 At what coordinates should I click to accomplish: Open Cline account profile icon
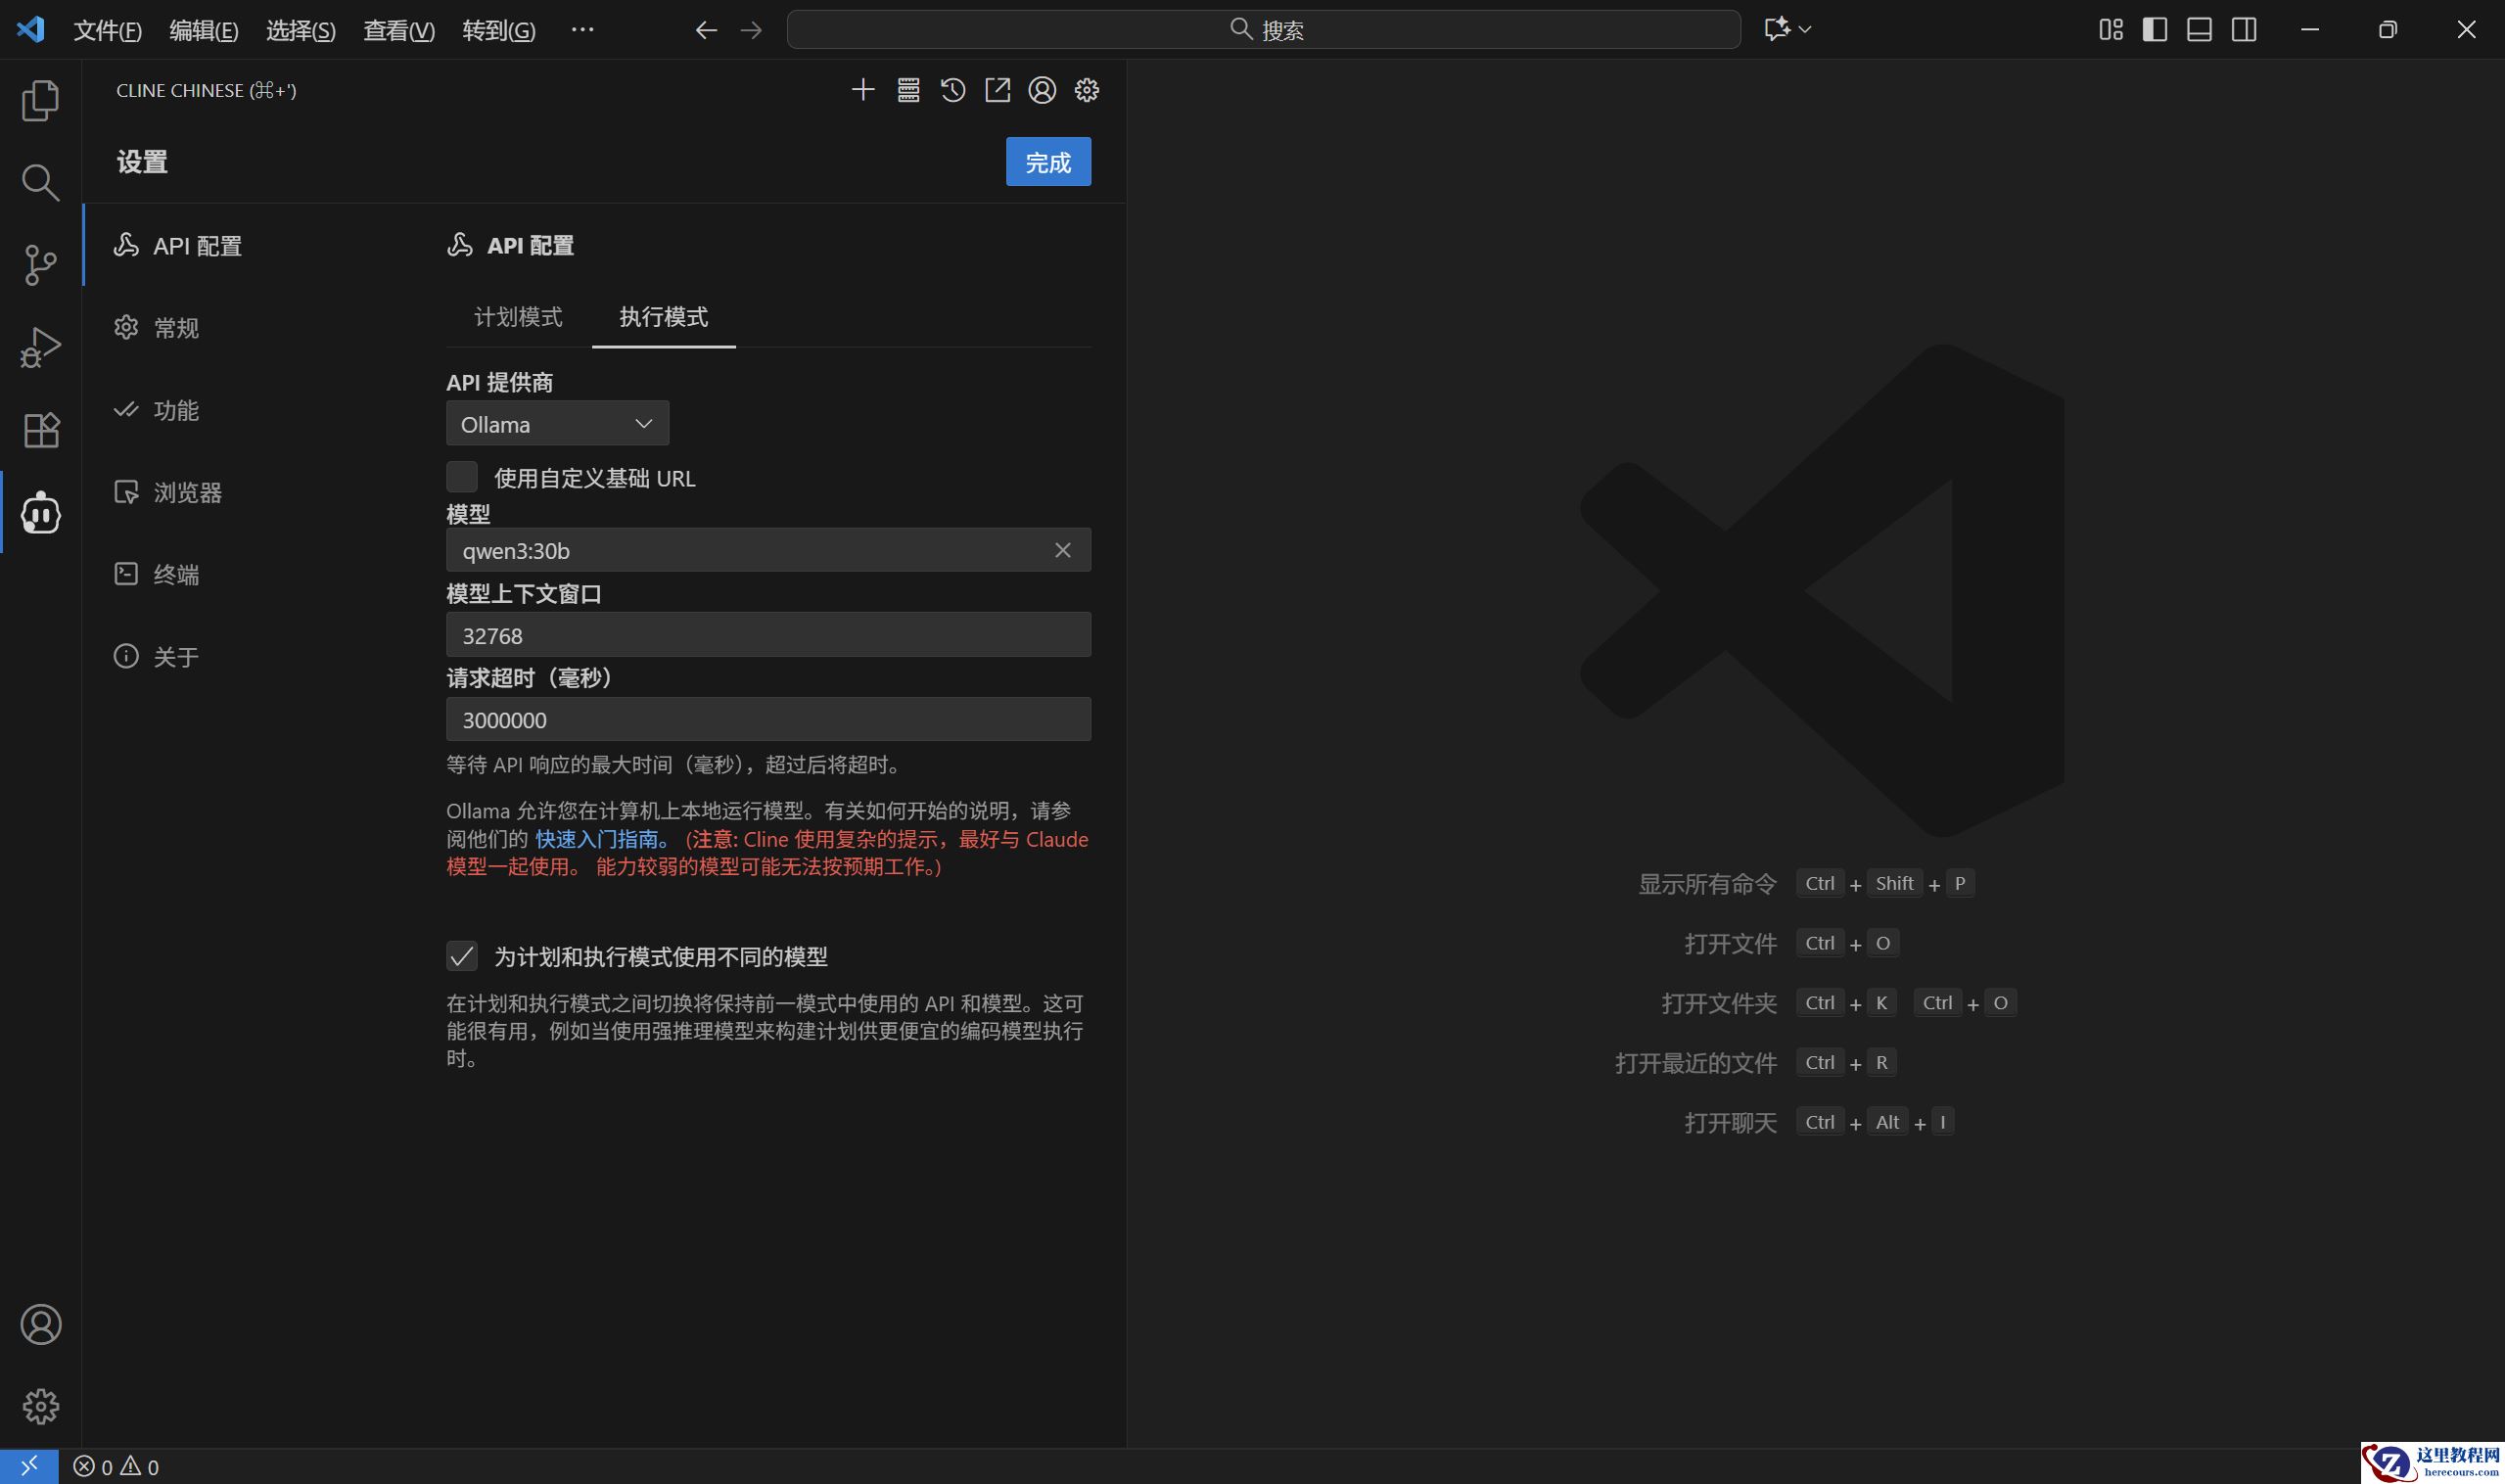[x=1042, y=90]
